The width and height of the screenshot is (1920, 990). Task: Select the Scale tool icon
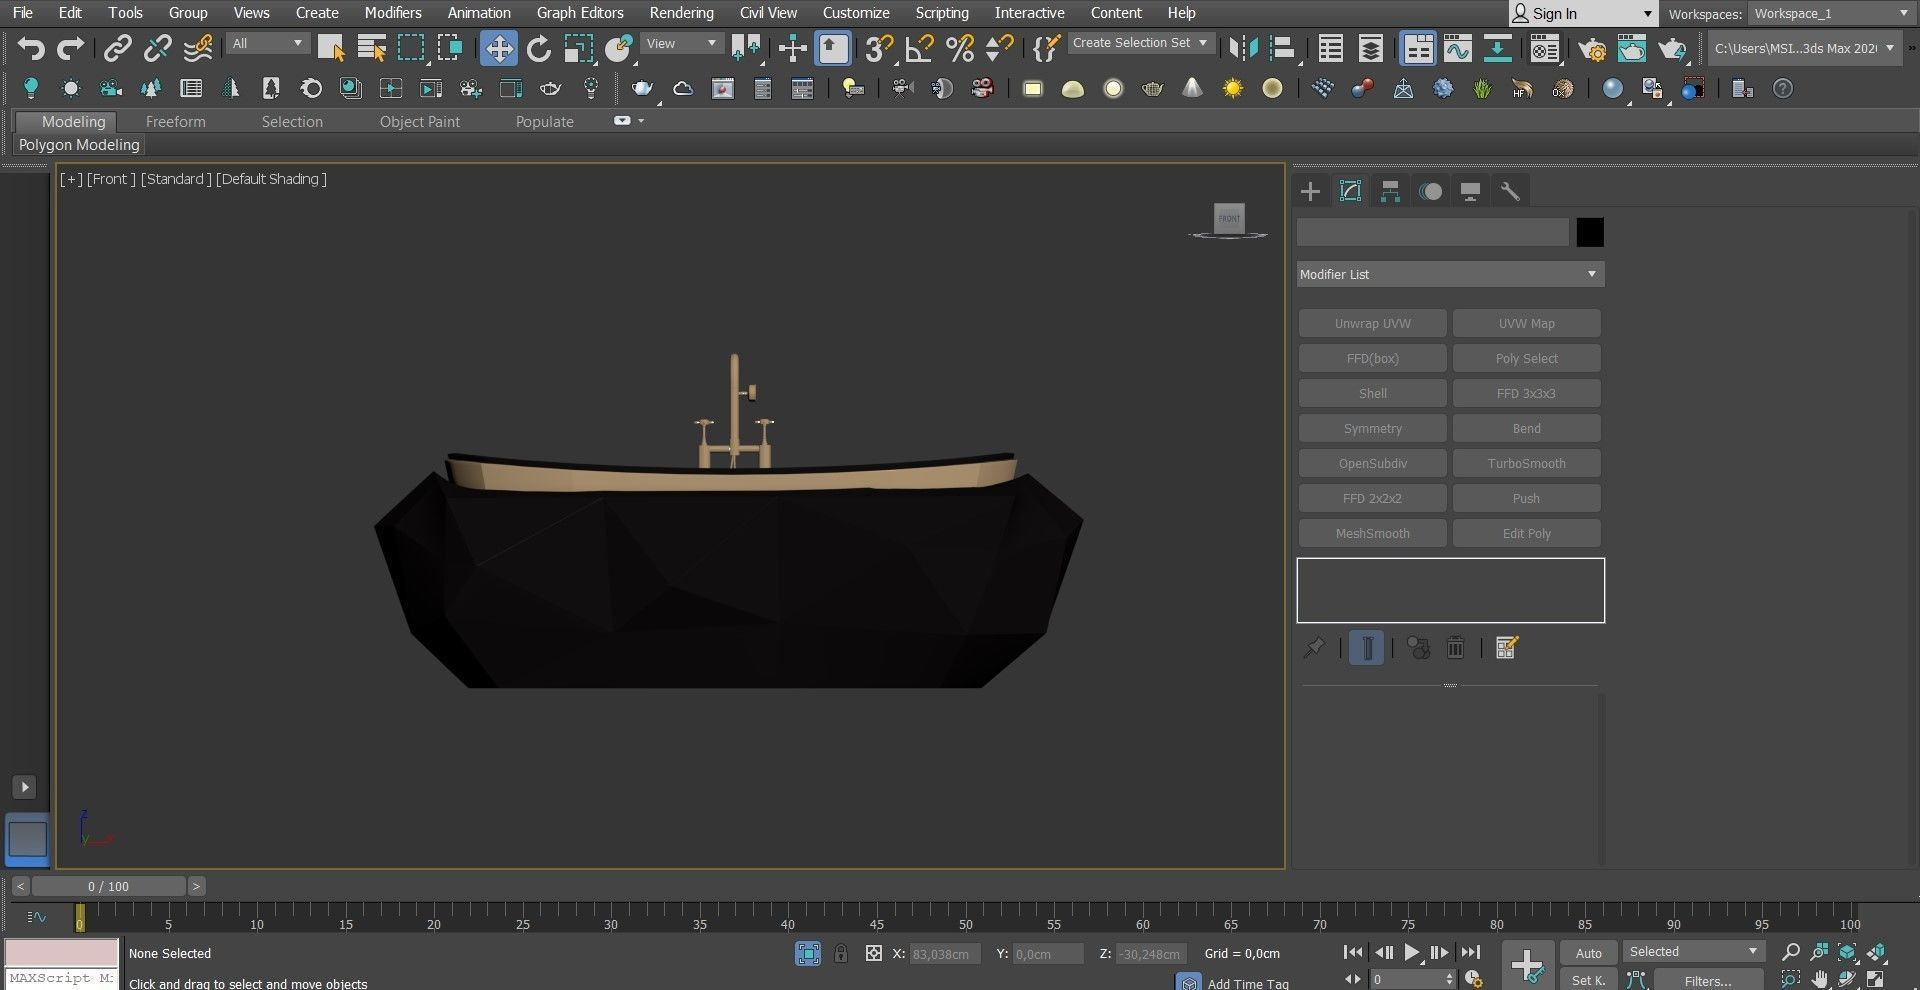pos(578,48)
